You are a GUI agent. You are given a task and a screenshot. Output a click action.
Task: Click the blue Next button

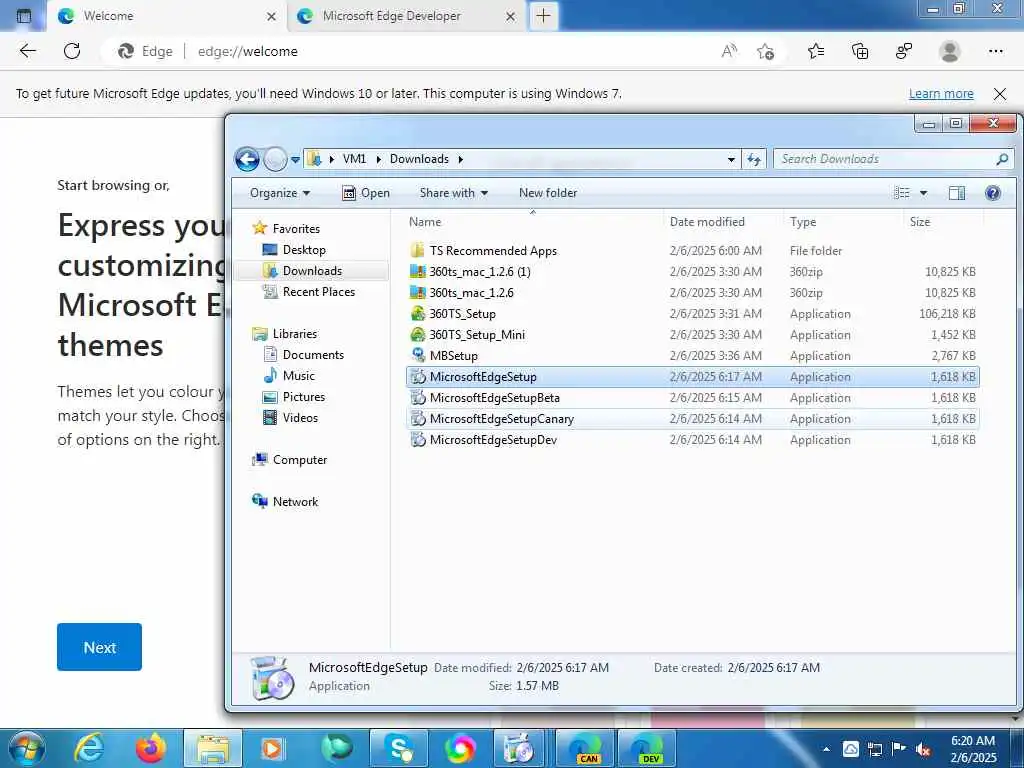pos(99,647)
